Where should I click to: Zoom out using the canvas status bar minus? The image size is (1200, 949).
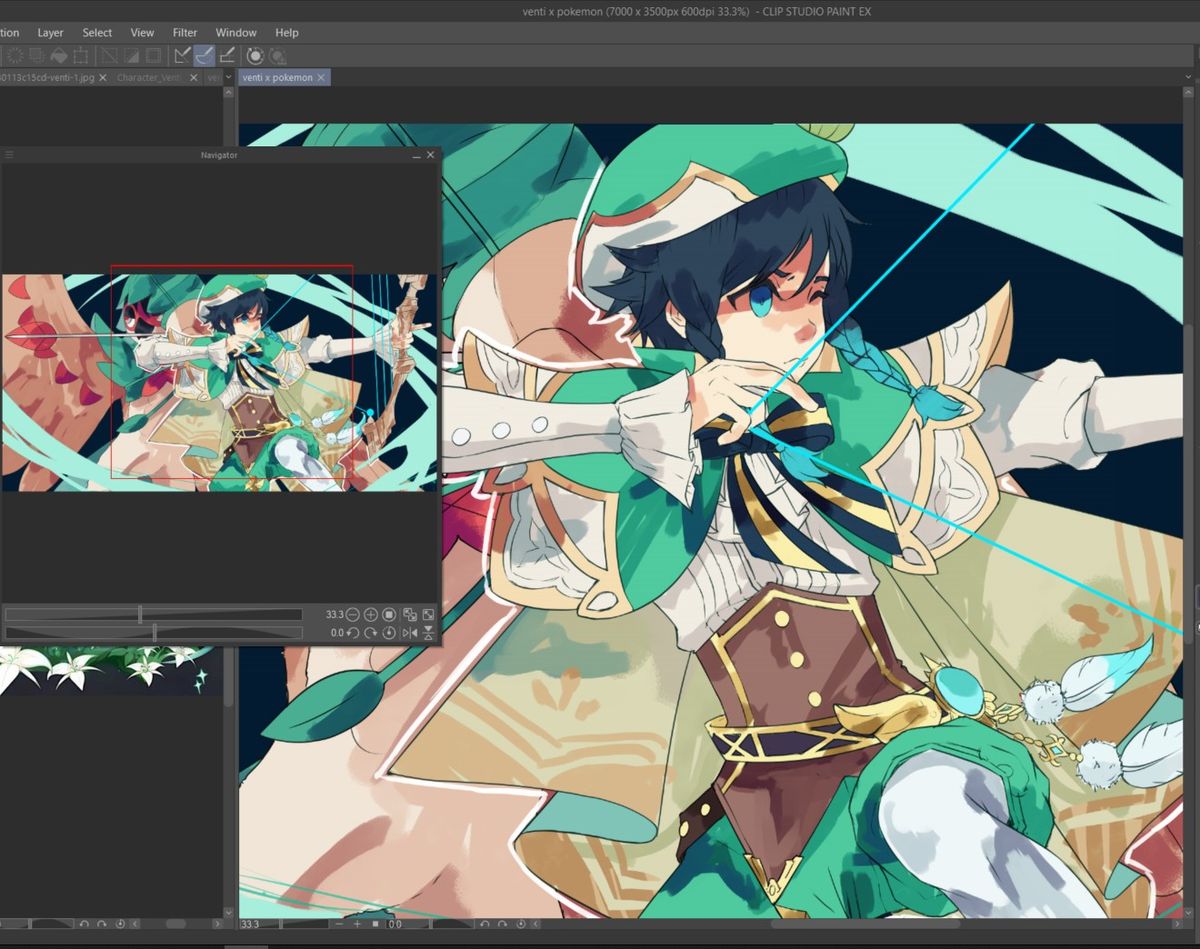(x=339, y=924)
